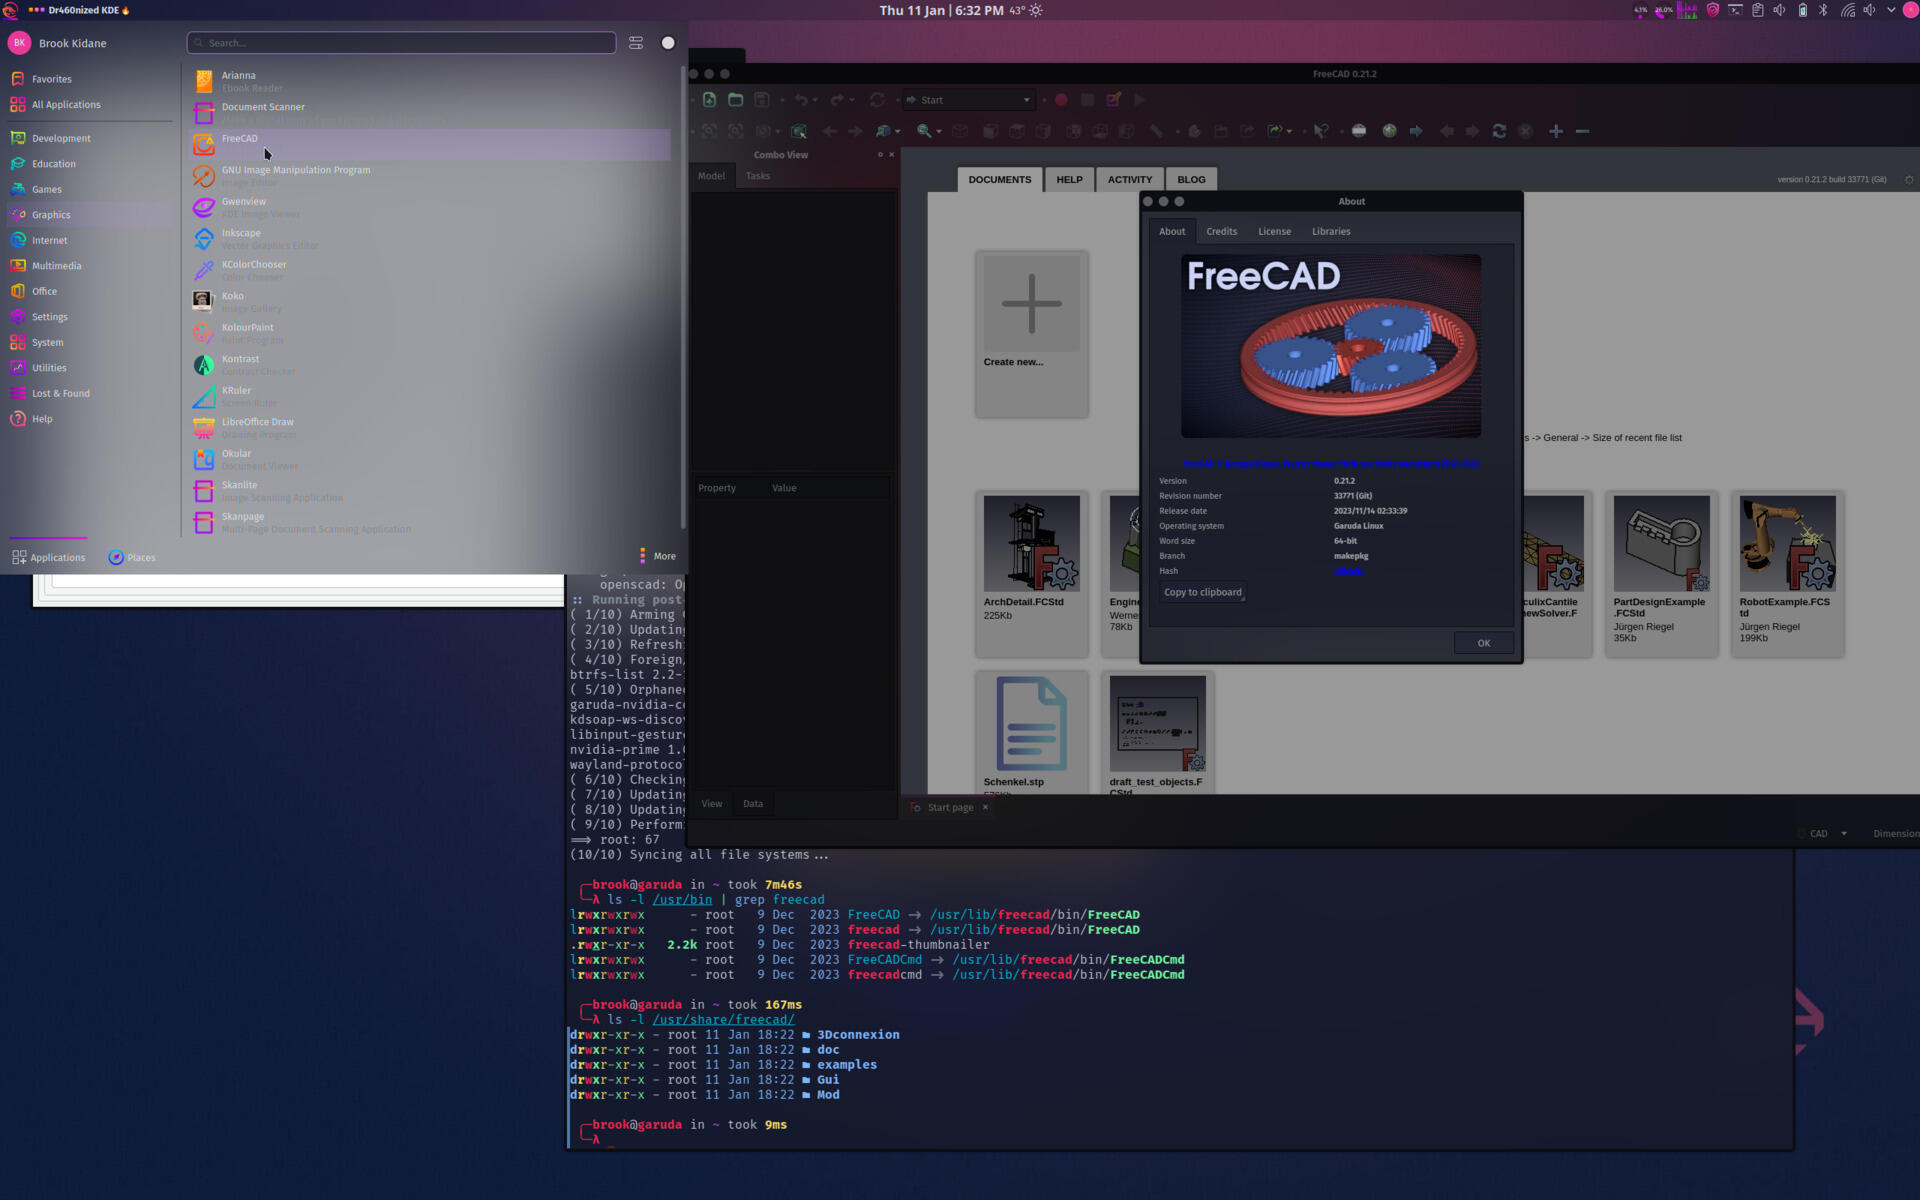Expand hidden system tray icons chevron
The height and width of the screenshot is (1200, 1920).
tap(1890, 10)
